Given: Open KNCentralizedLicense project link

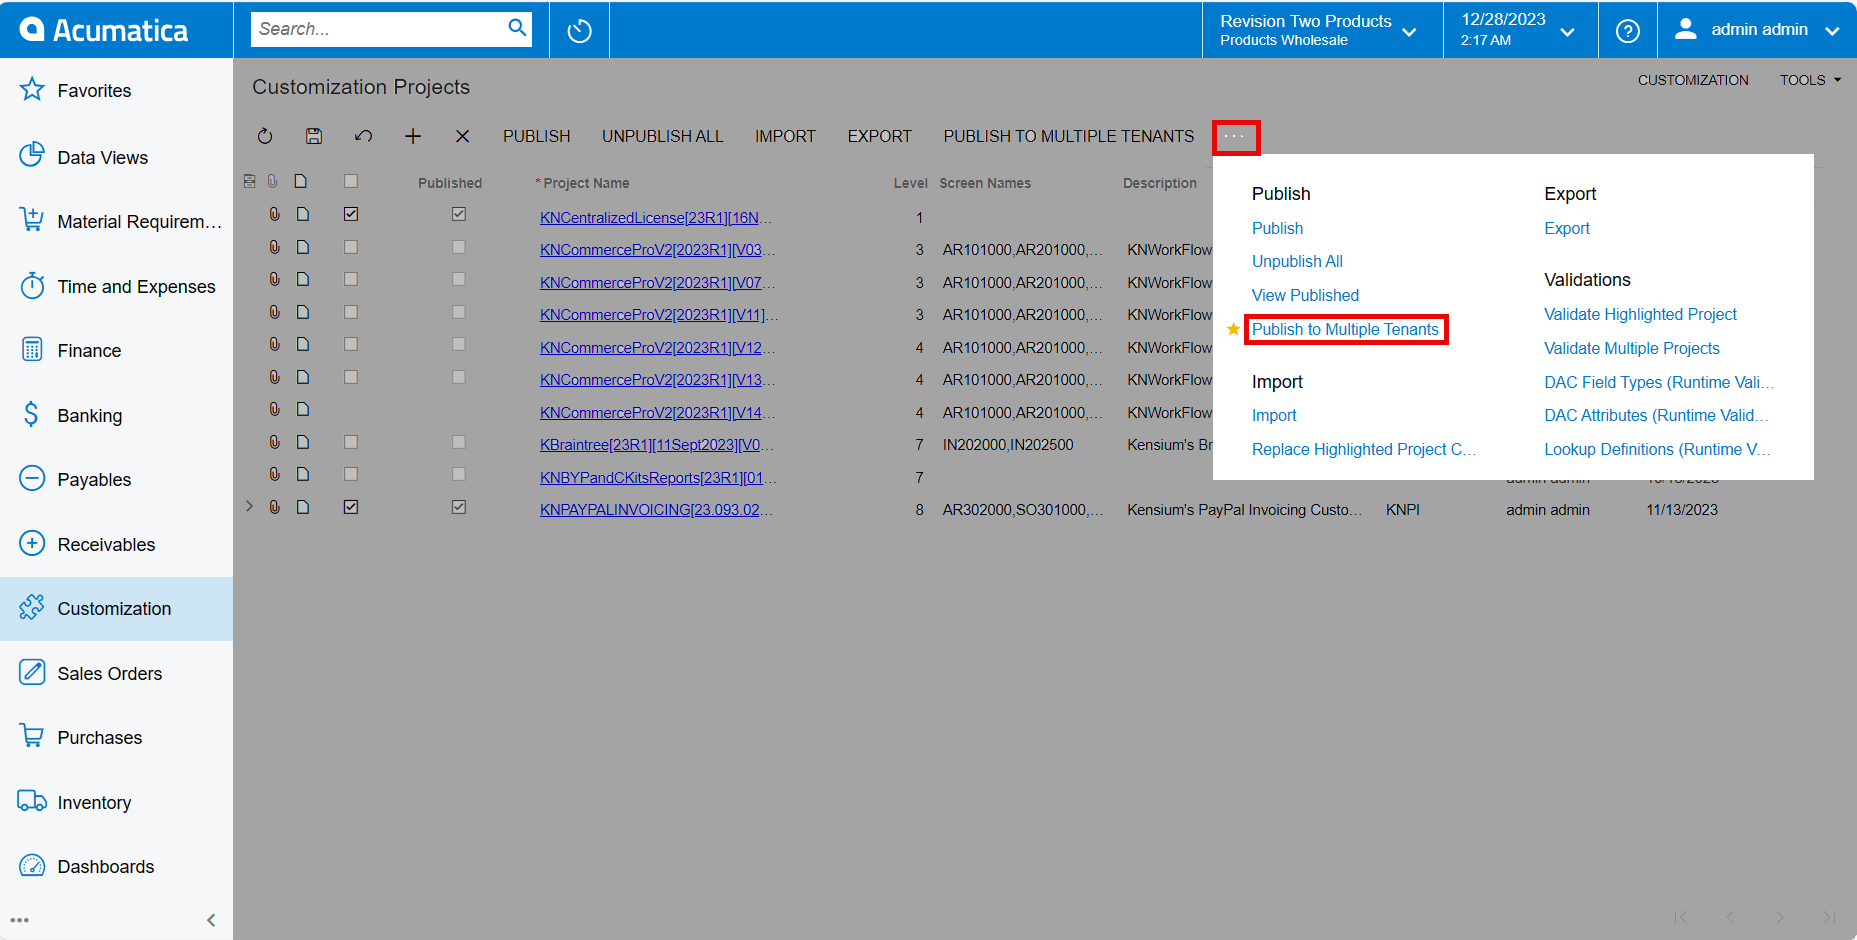Looking at the screenshot, I should (656, 217).
